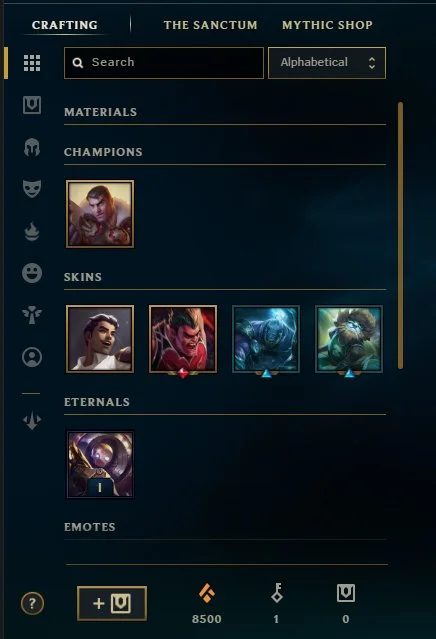The height and width of the screenshot is (639, 436).
Task: Click the loot search field
Action: pos(164,63)
